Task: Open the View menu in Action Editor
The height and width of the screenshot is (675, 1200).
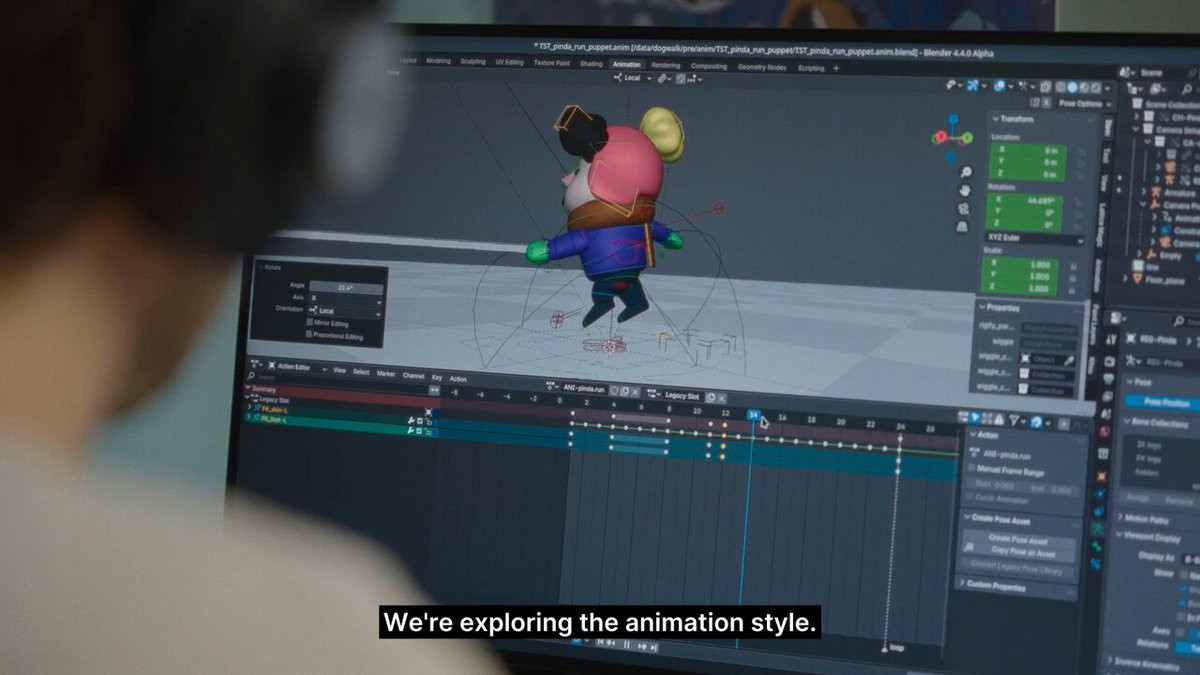Action: pyautogui.click(x=339, y=371)
